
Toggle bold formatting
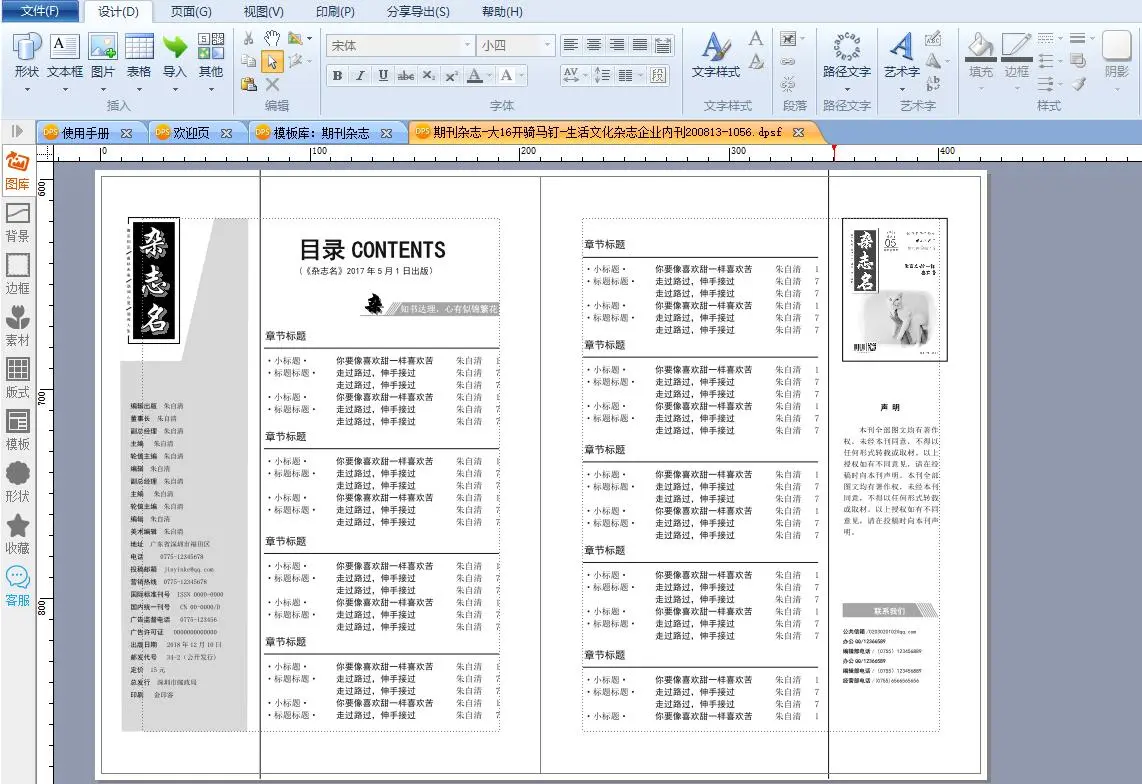click(x=337, y=76)
